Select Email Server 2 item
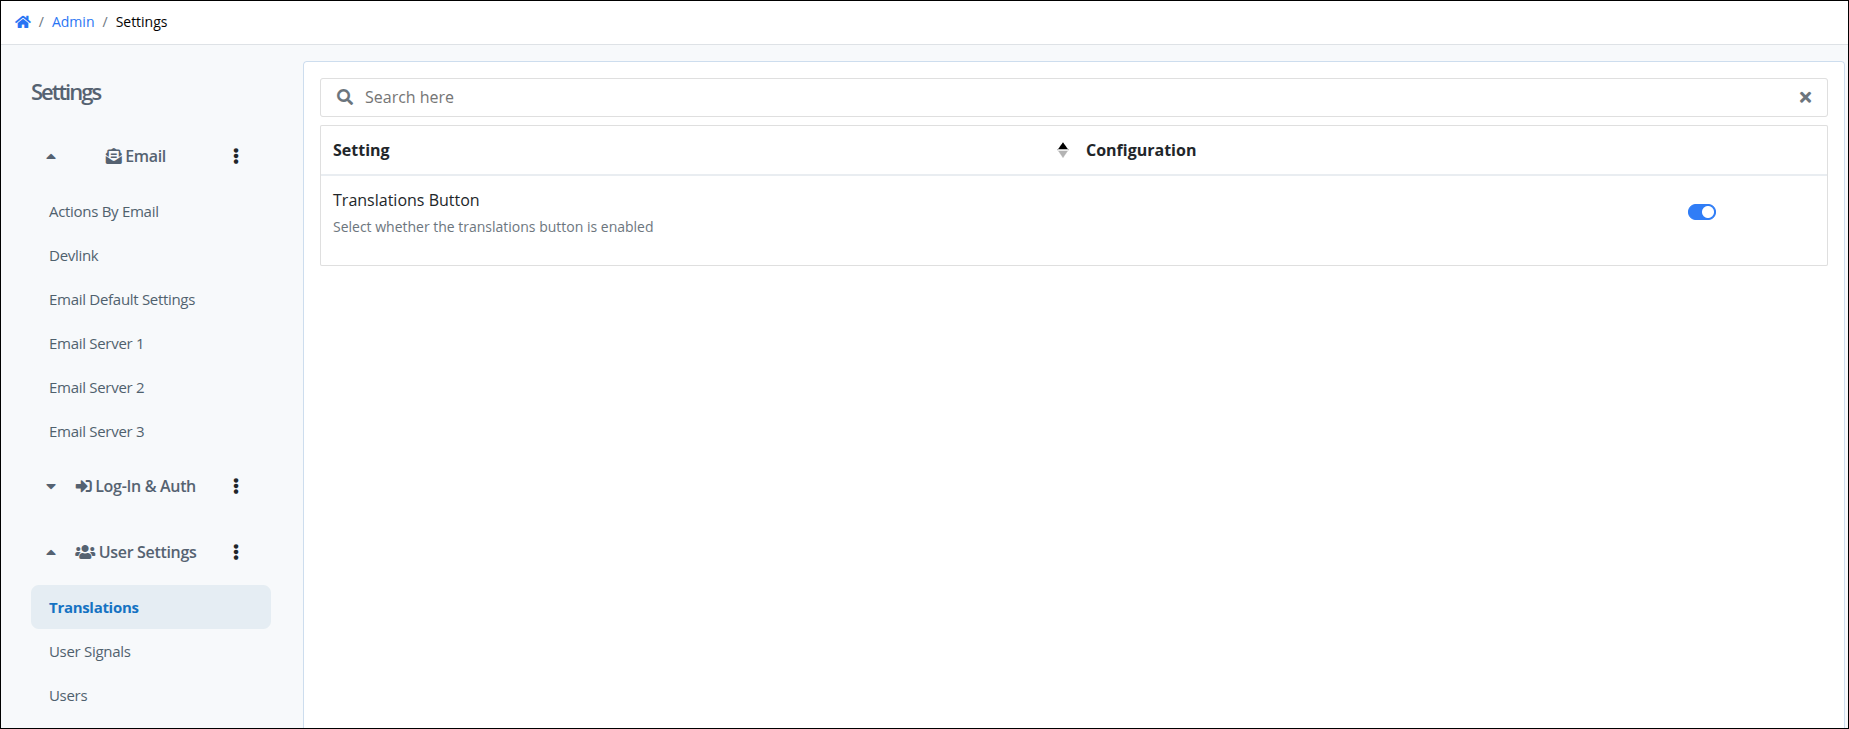The image size is (1849, 729). point(97,388)
